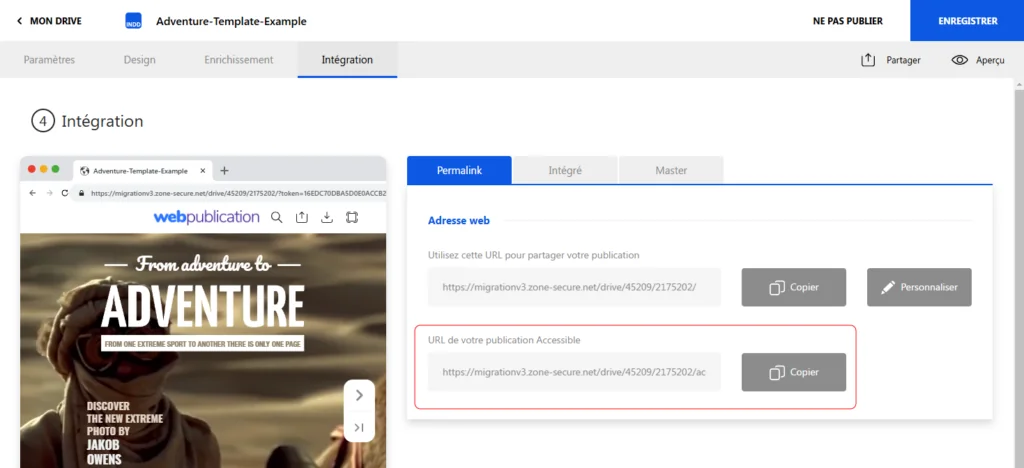Click the globe favicon on preview tab
The image size is (1024, 468).
pyautogui.click(x=84, y=171)
